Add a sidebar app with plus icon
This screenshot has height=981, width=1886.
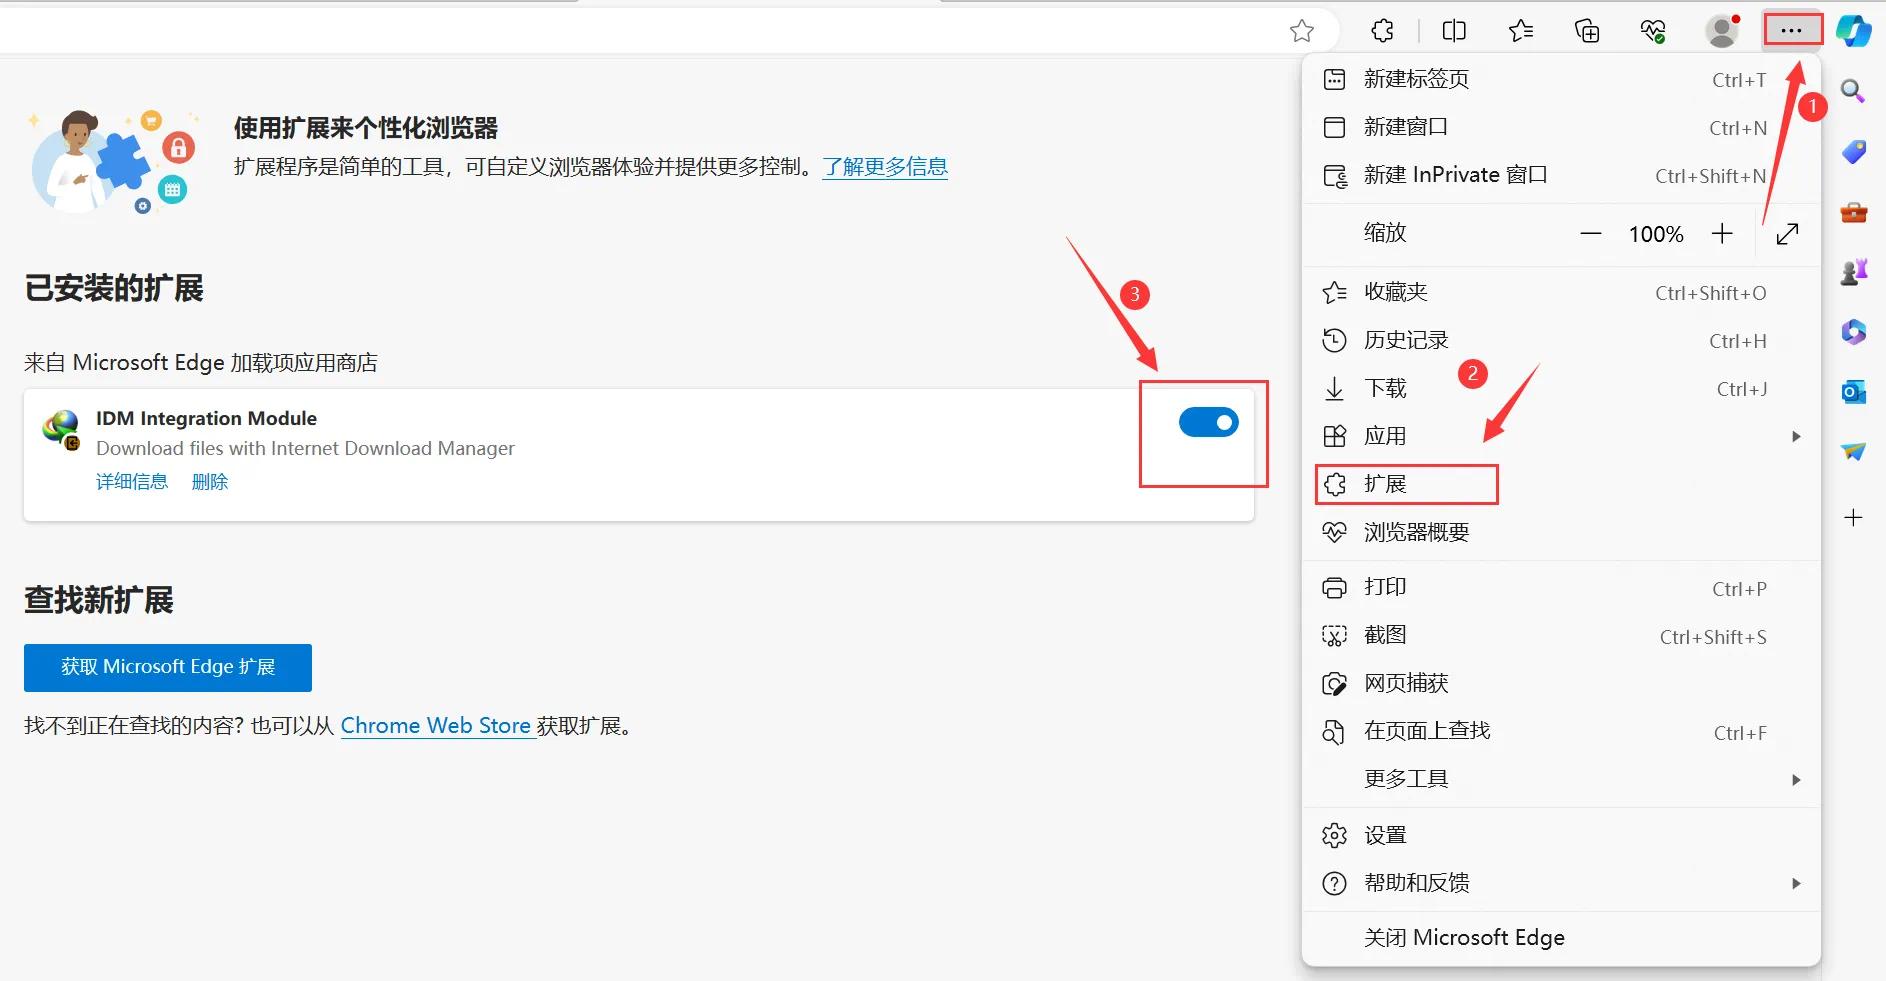pos(1853,517)
